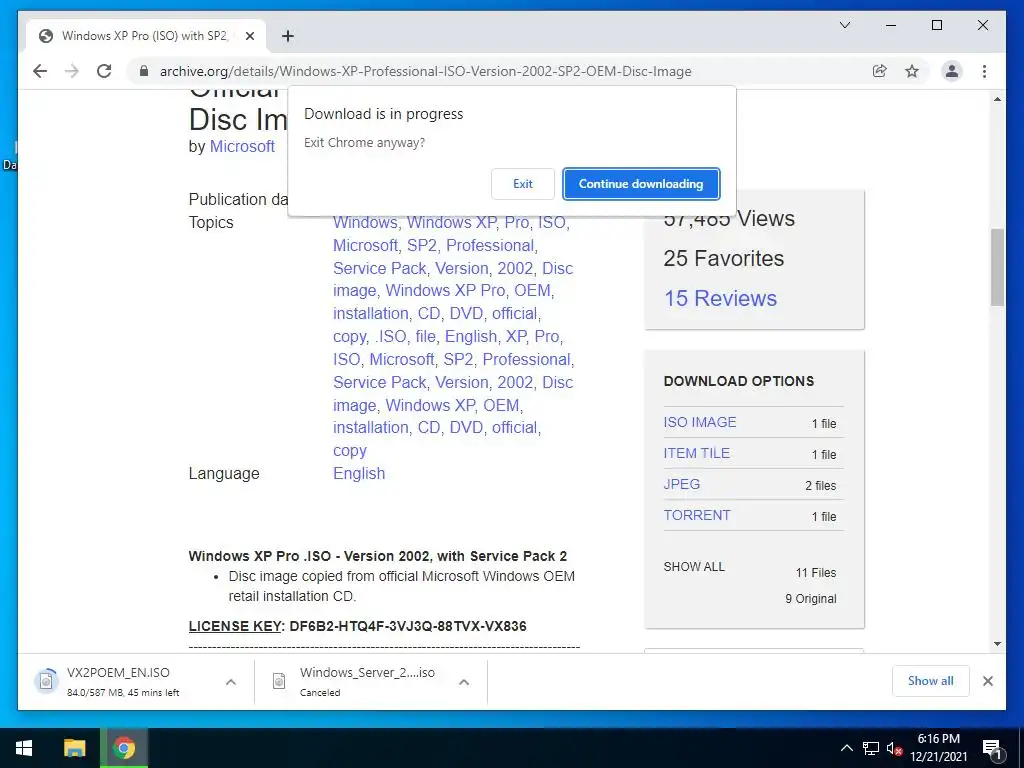Click the canceled Windows_Server iso download item

pos(356,681)
